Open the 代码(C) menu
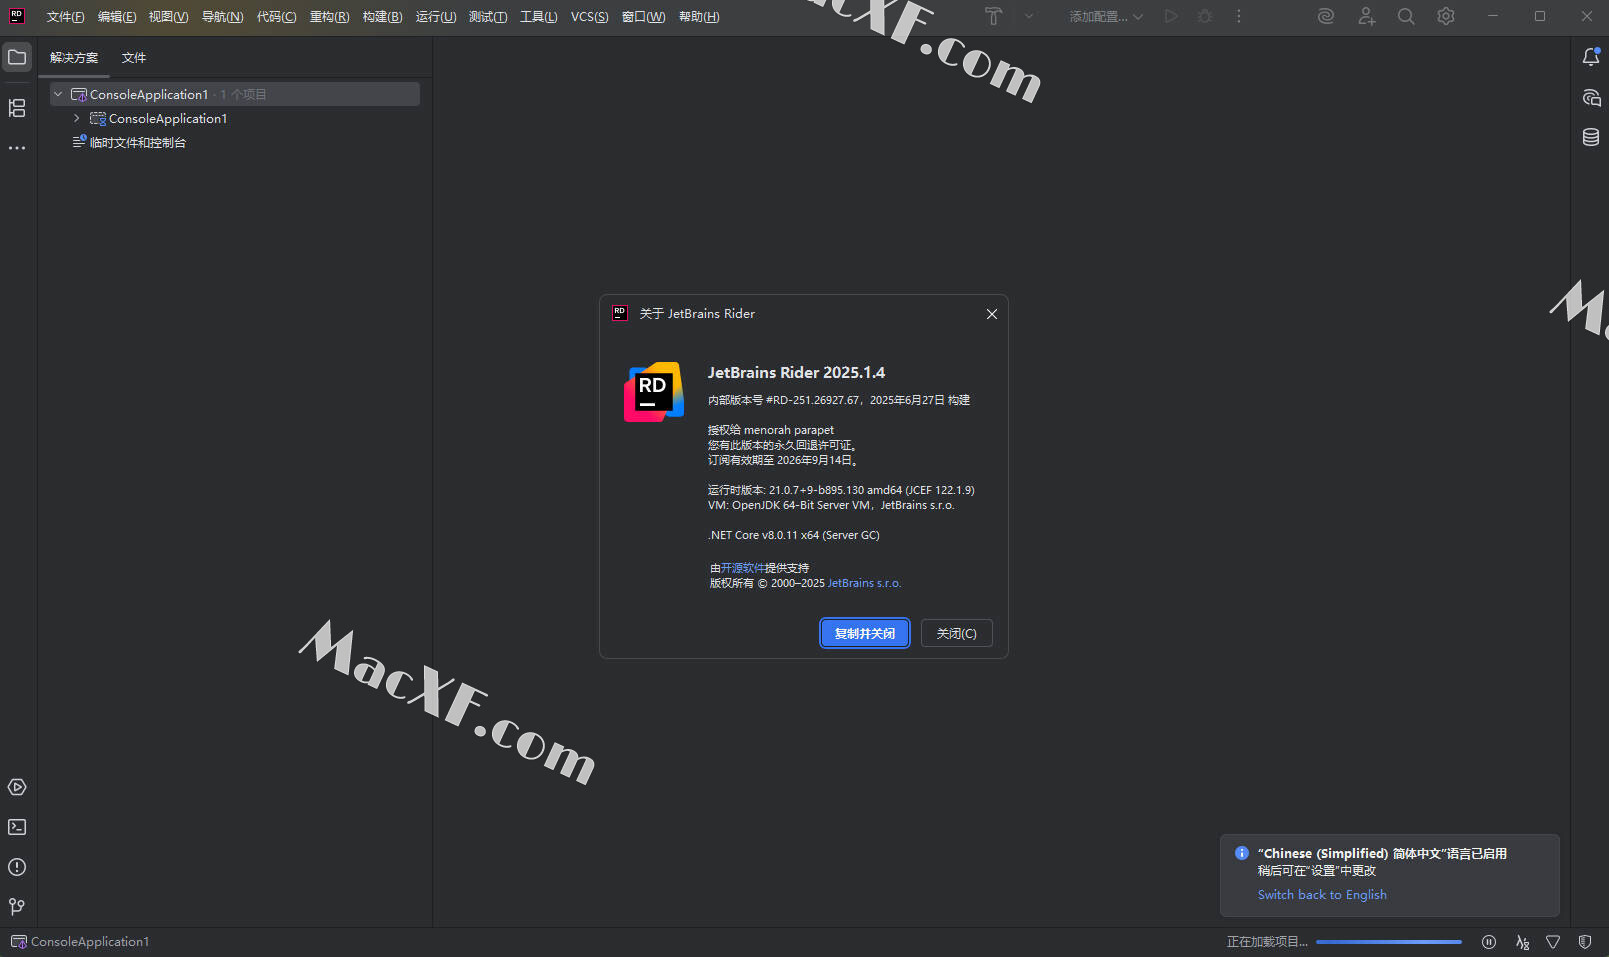Viewport: 1609px width, 957px height. click(x=277, y=17)
